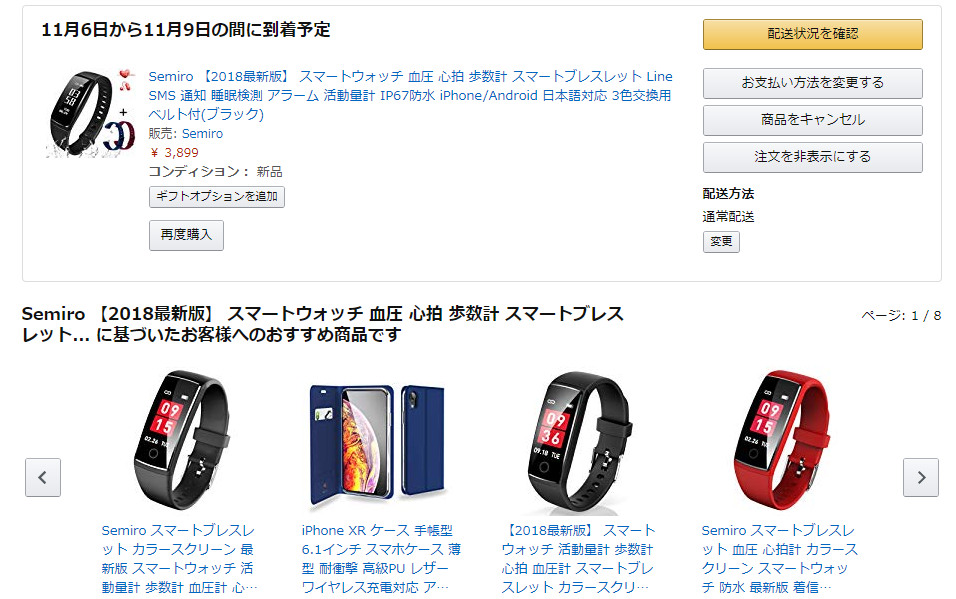Open the red Semiro smart bracelet image
956x599 pixels.
[781, 440]
